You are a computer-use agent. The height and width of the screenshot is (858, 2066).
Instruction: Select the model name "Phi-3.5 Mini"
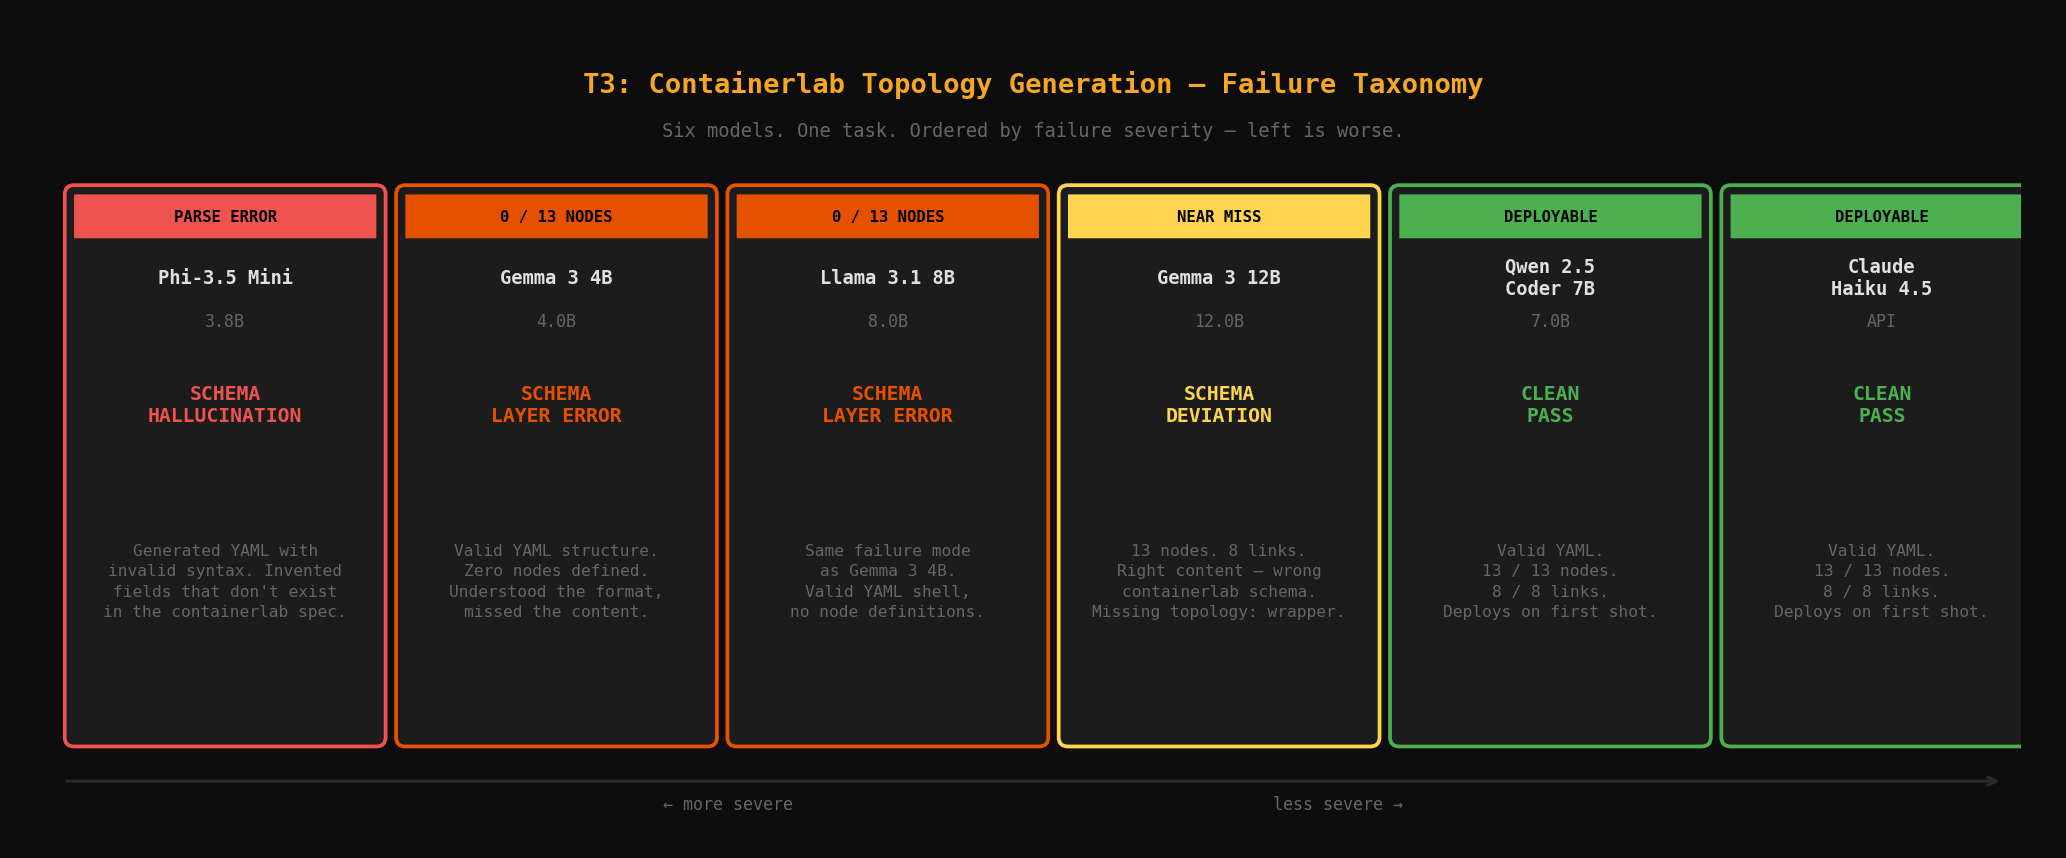pyautogui.click(x=225, y=278)
